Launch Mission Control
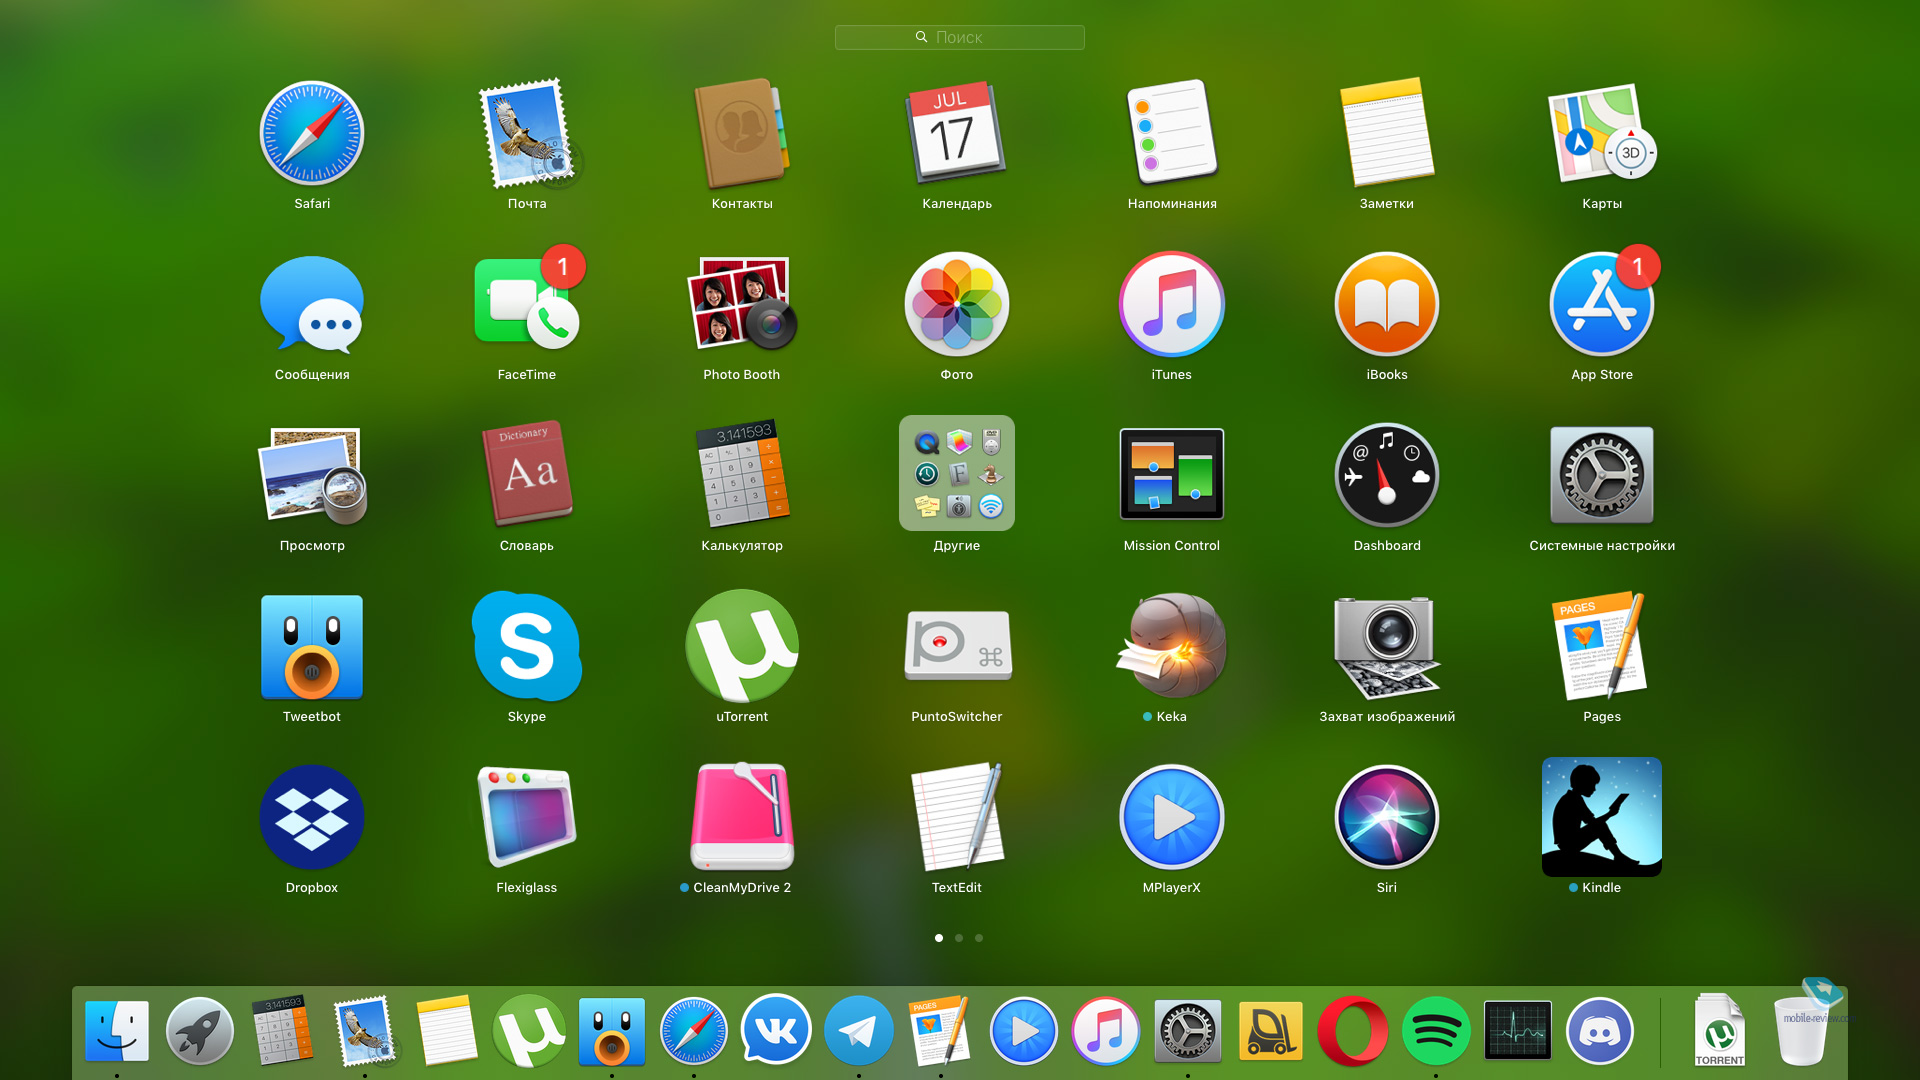 [1172, 475]
